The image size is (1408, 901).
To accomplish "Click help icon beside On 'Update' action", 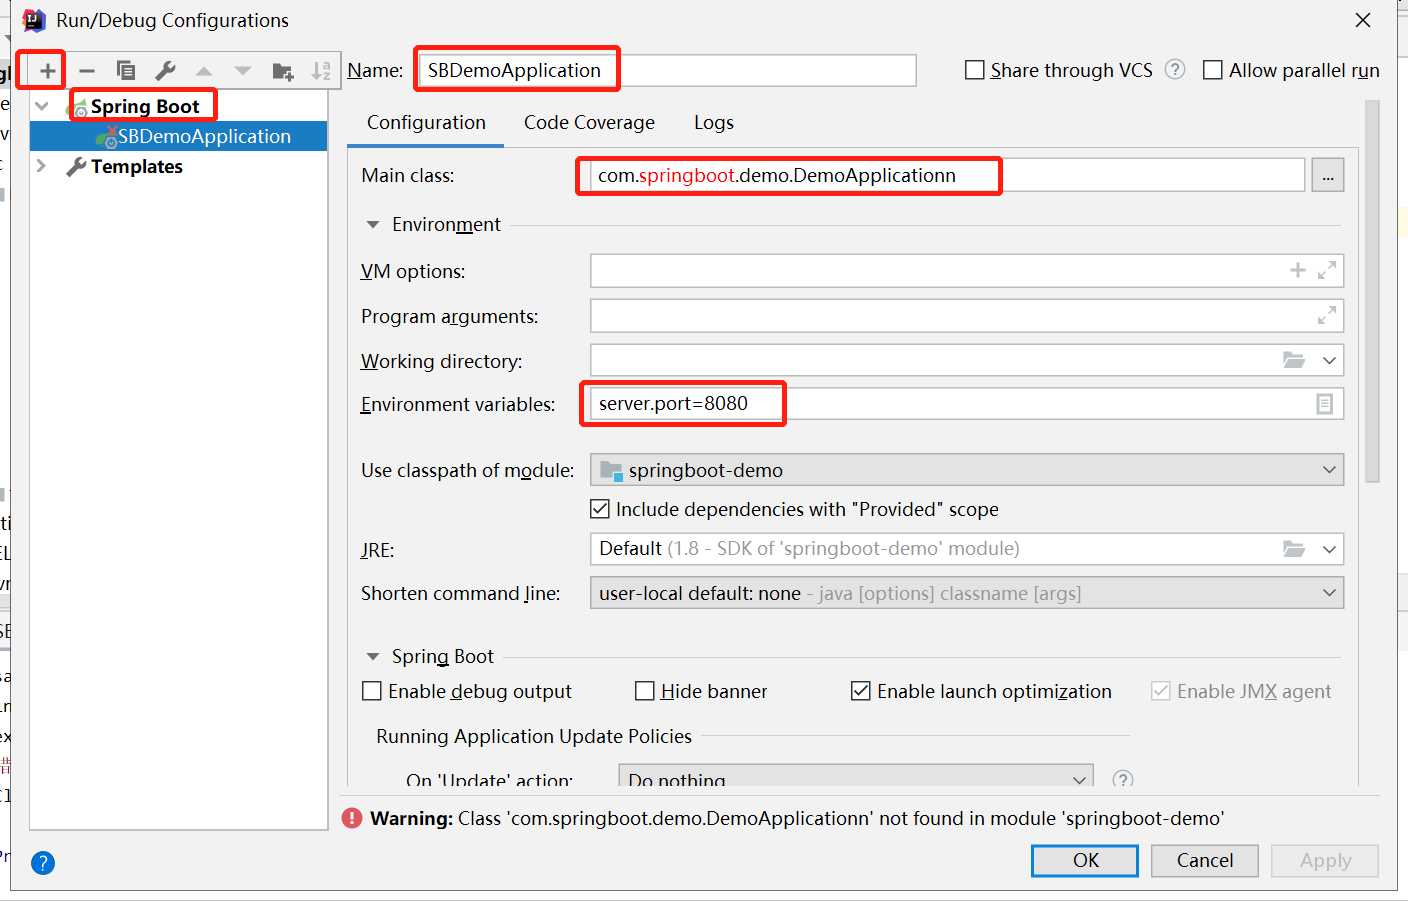I will click(1123, 779).
